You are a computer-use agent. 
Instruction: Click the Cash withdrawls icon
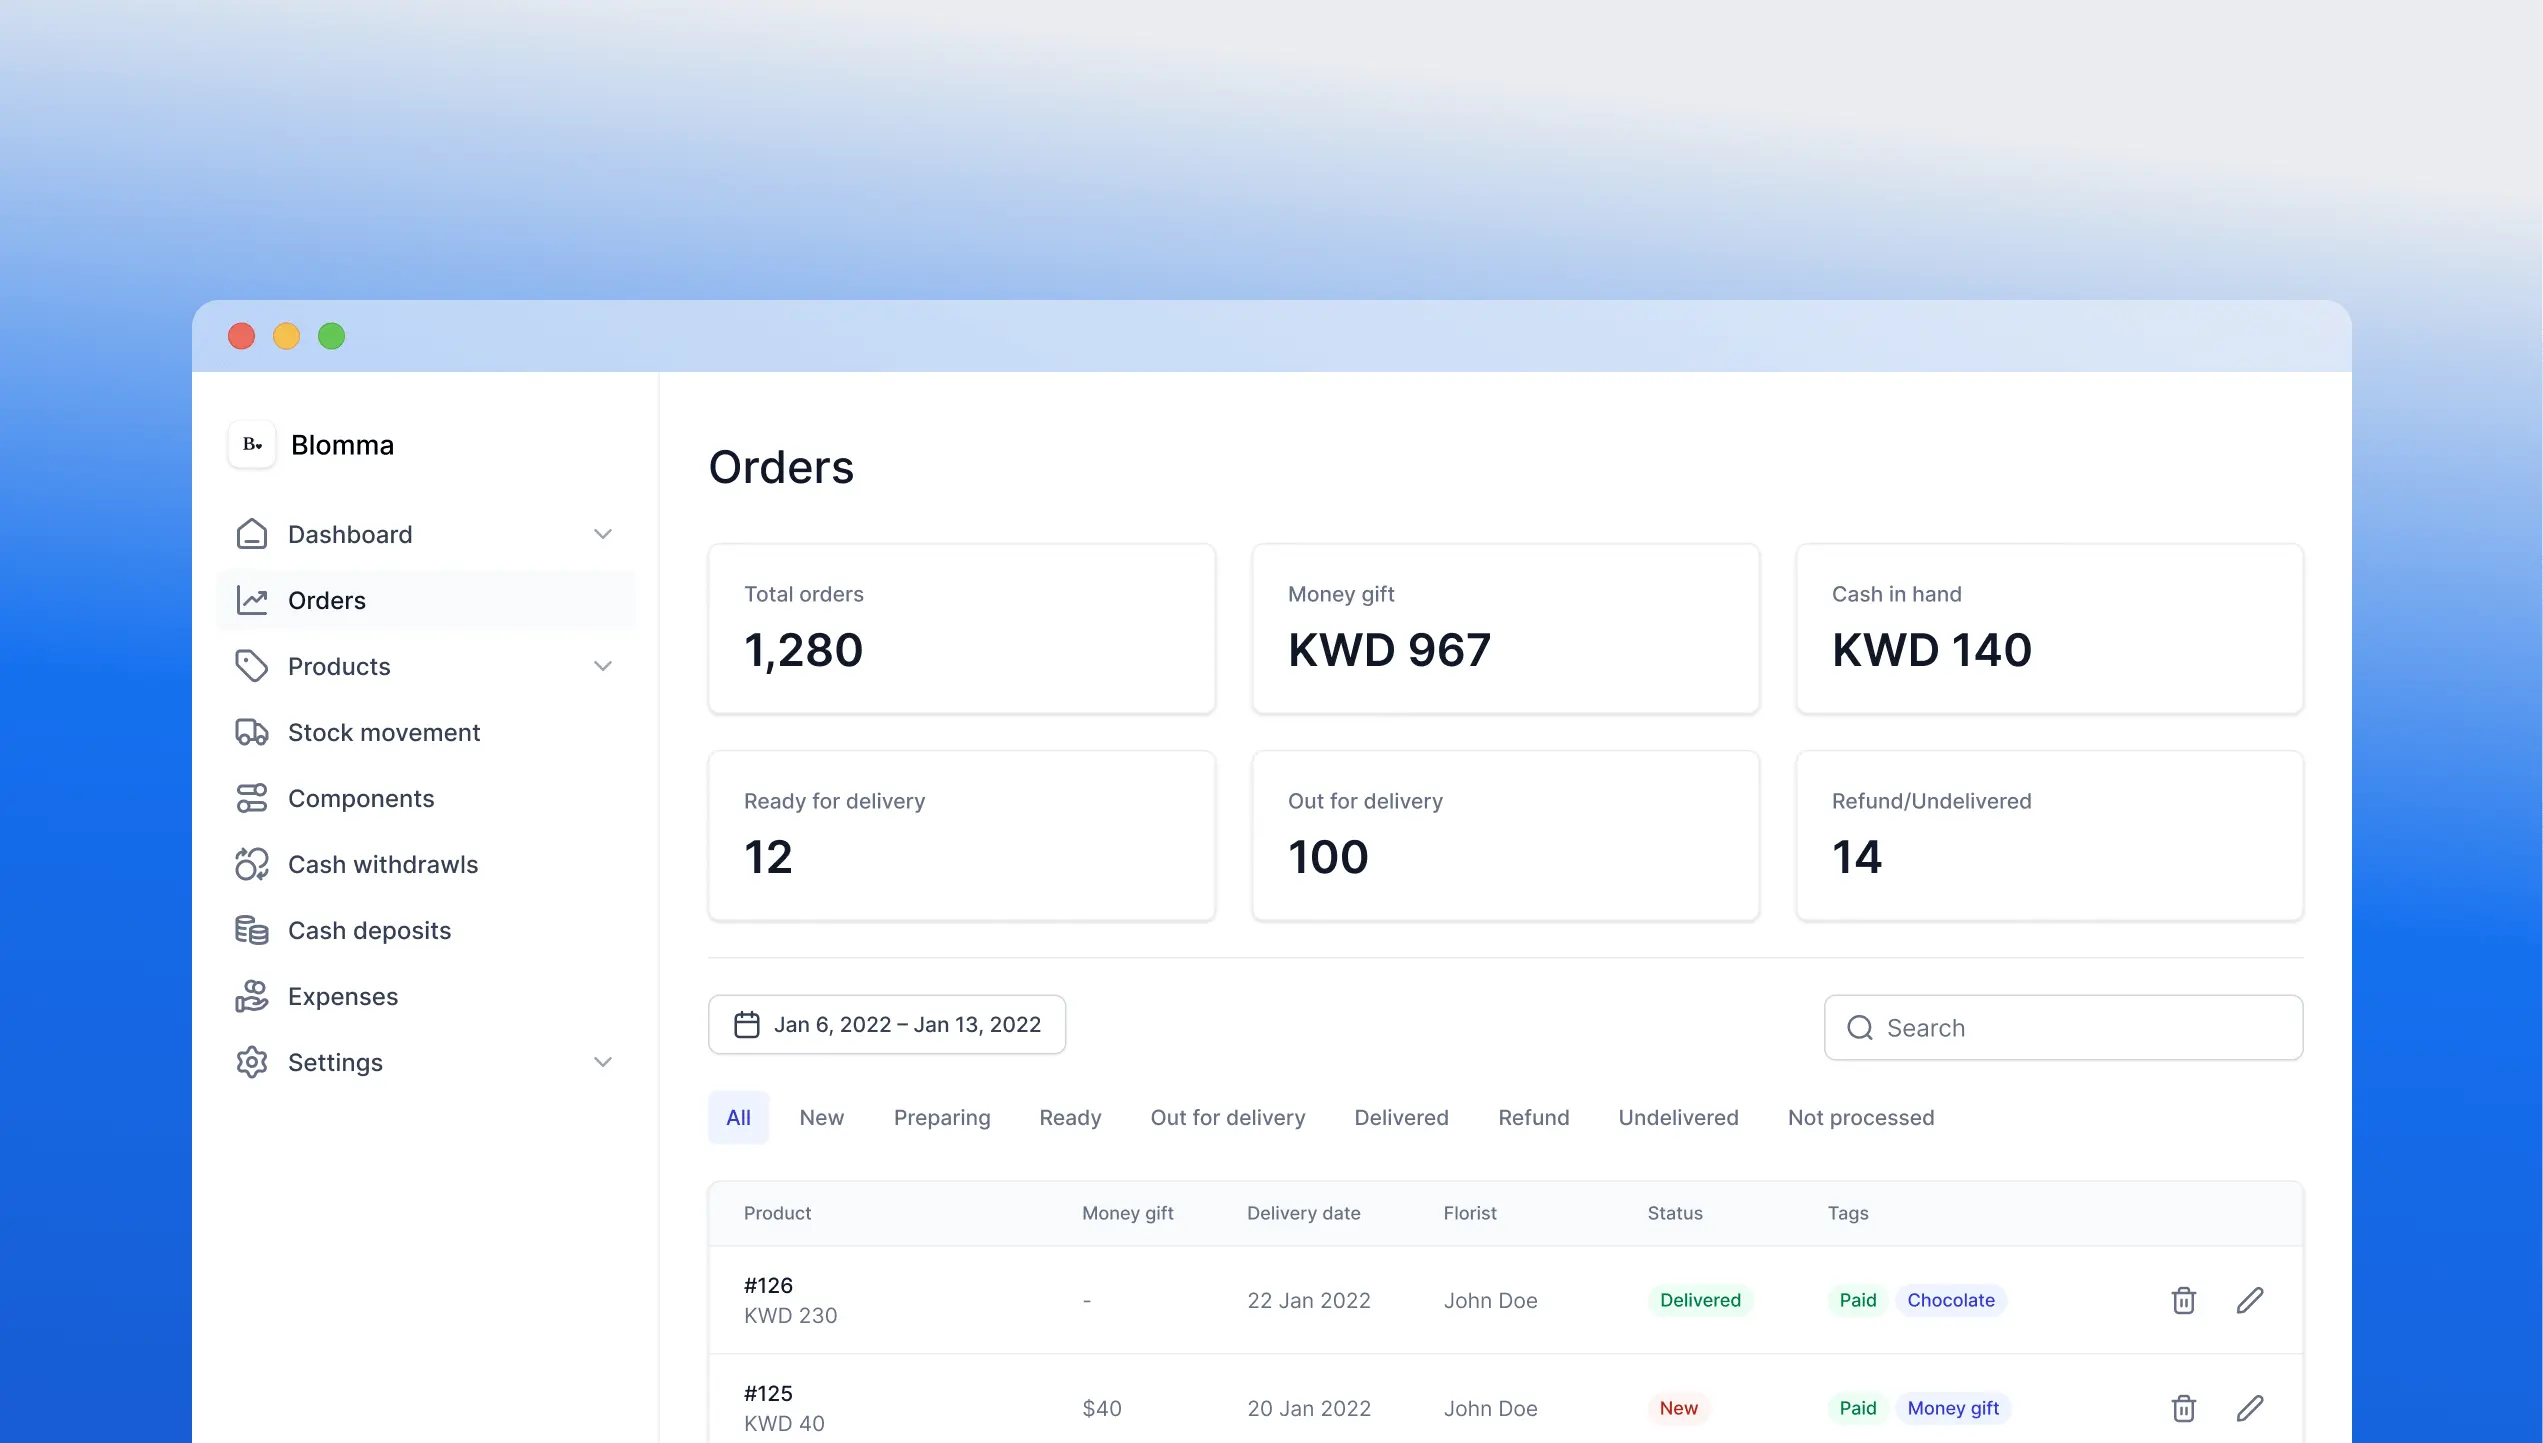point(251,864)
